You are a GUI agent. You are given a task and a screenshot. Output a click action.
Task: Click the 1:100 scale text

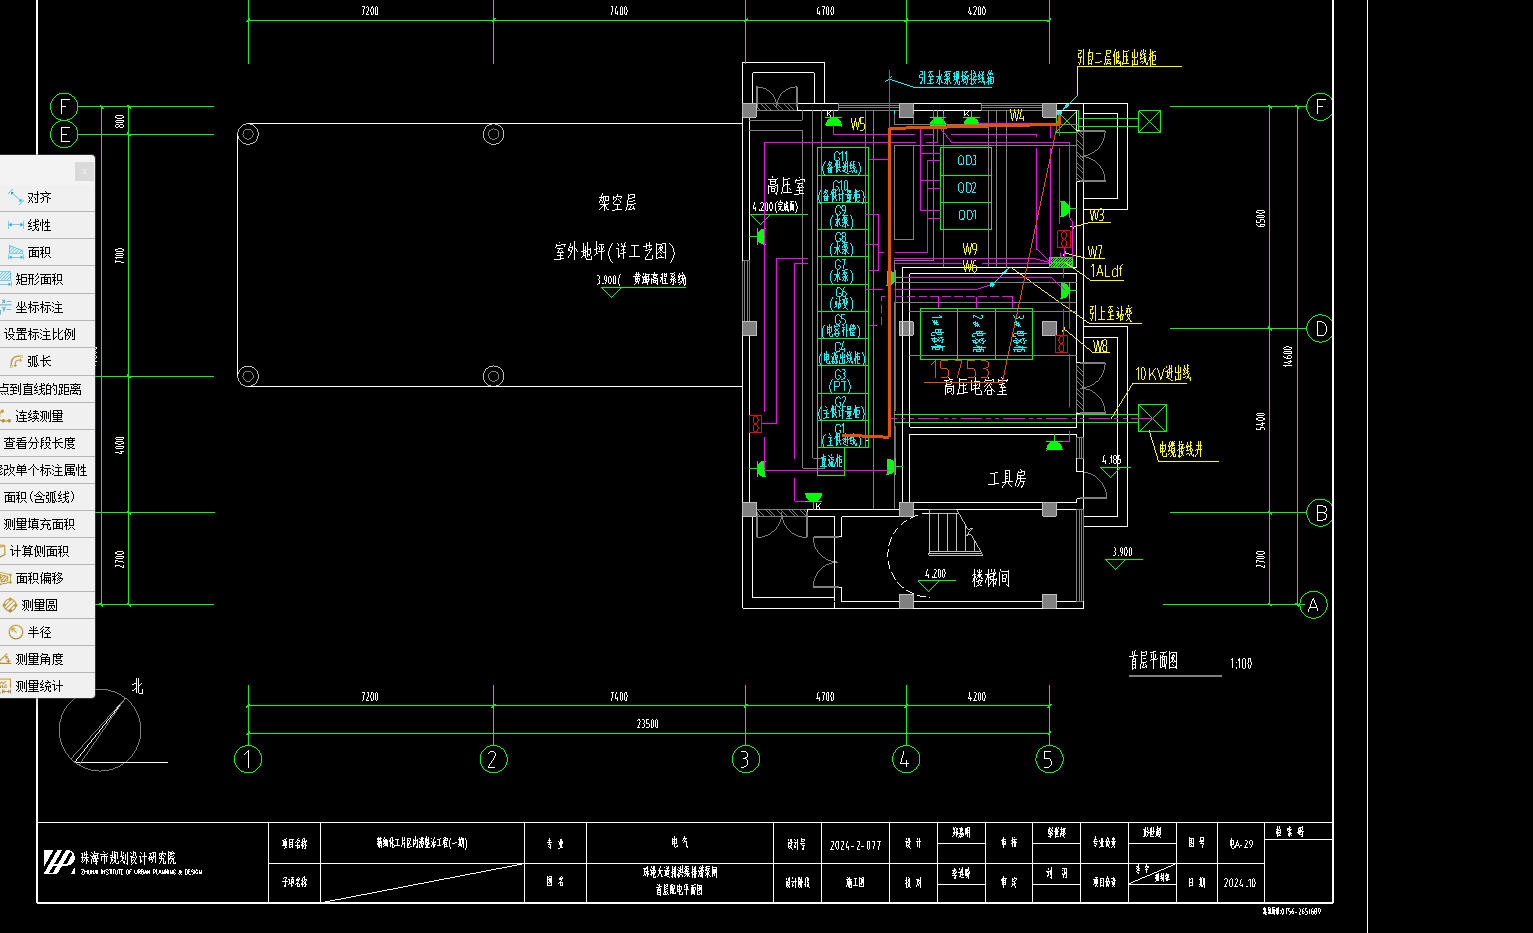(1241, 663)
